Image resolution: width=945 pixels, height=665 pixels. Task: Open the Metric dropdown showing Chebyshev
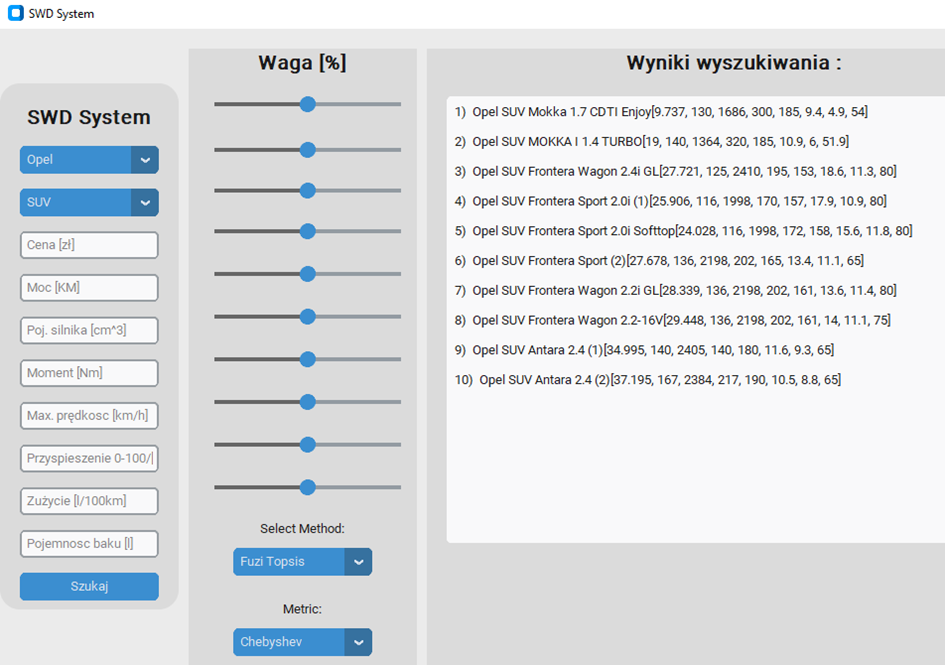coord(302,641)
